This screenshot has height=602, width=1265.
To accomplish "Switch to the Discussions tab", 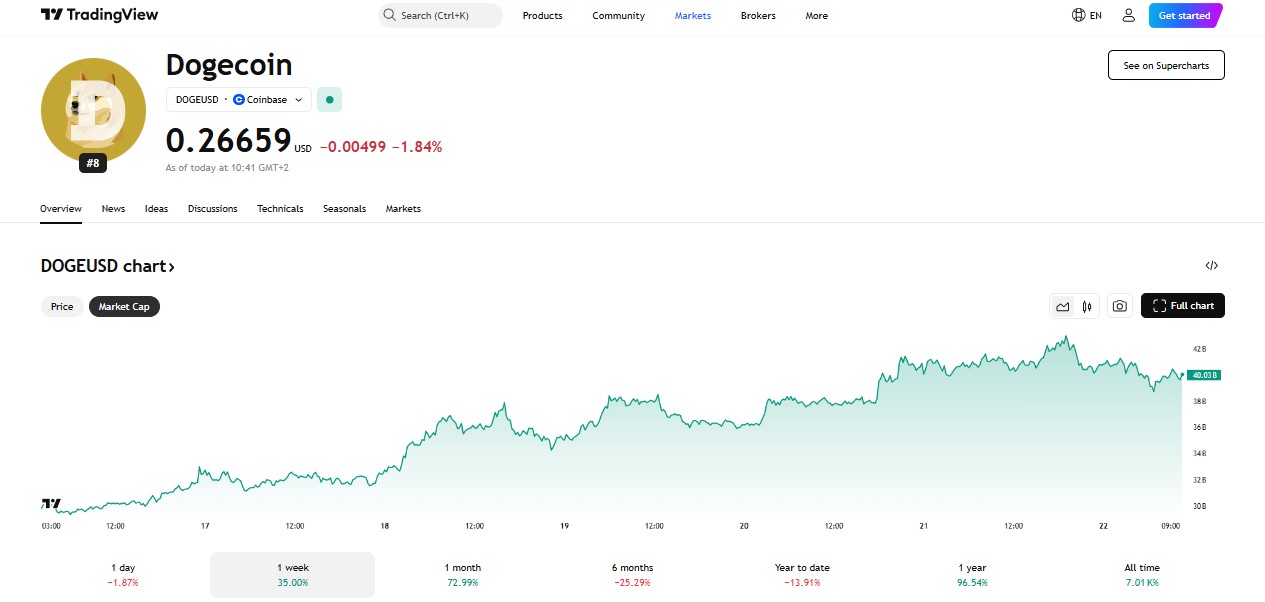I will [213, 208].
